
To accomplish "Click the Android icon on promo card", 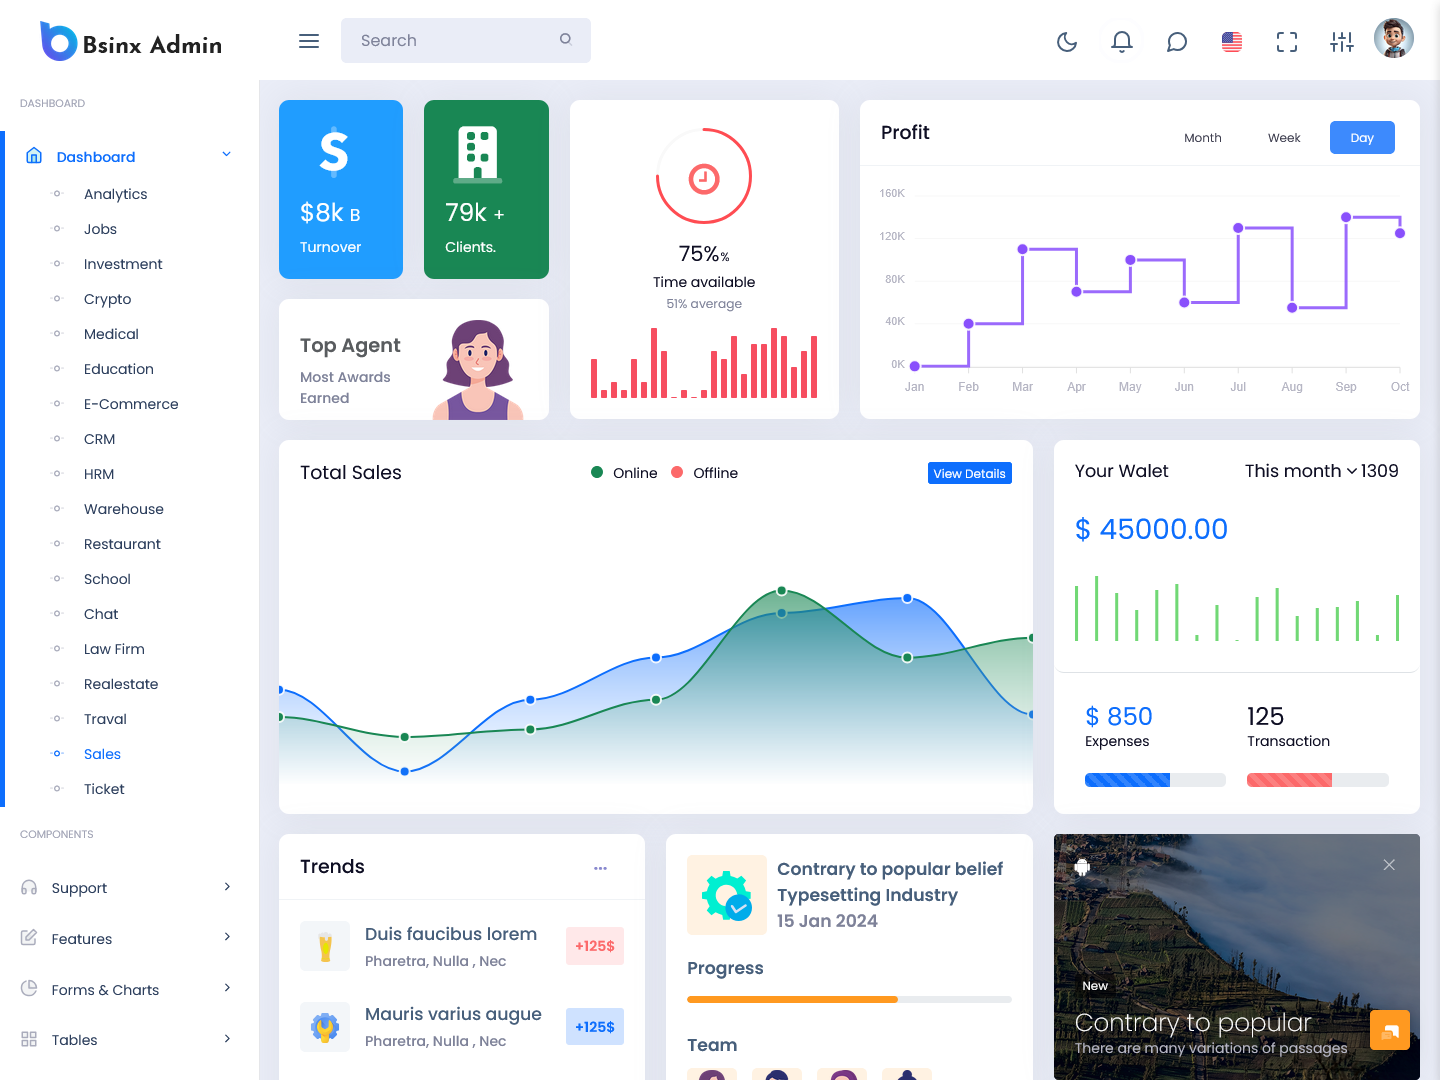I will 1082,867.
